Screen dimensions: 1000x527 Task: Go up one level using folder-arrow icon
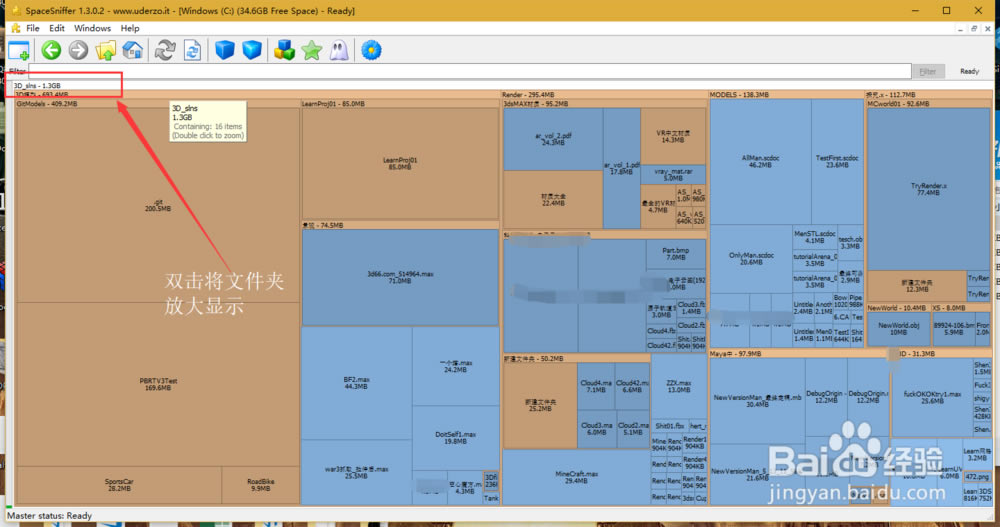105,50
